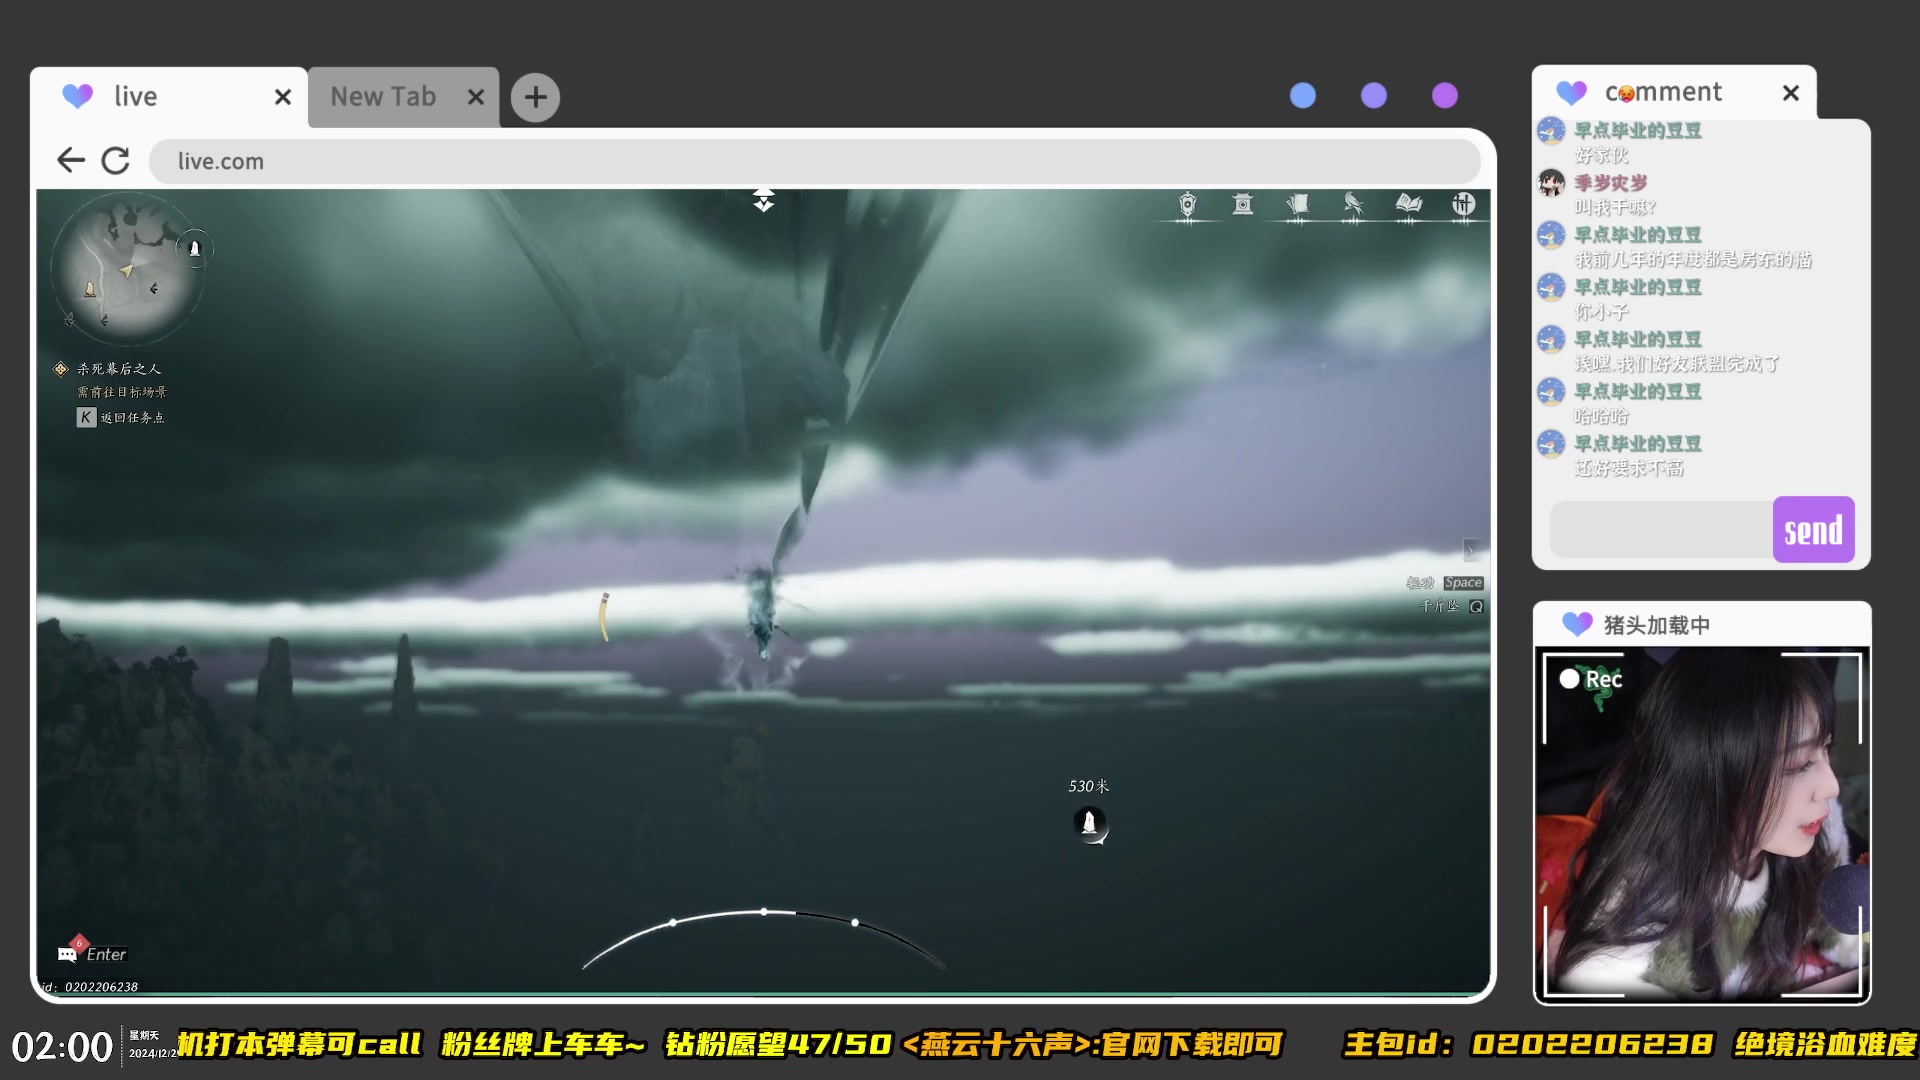Click the comment 好家伙
The image size is (1920, 1080).
click(1601, 155)
